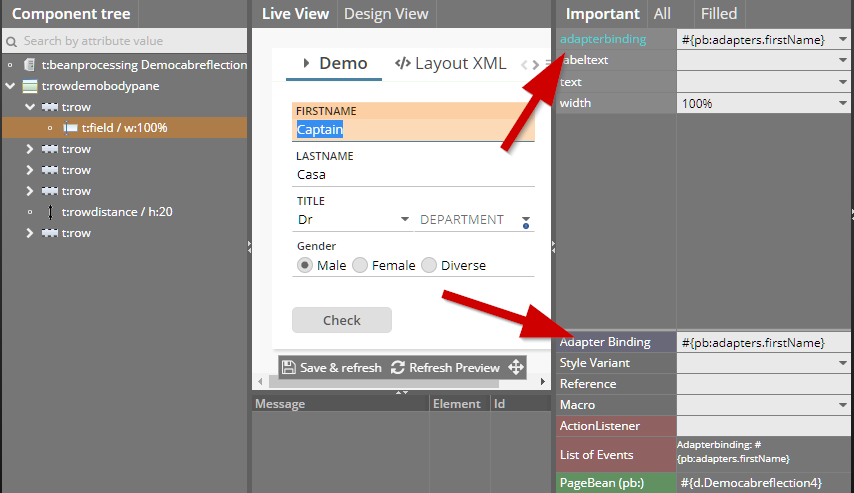This screenshot has height=493, width=854.
Task: Click the search magnifier icon in Component tree
Action: tap(11, 41)
